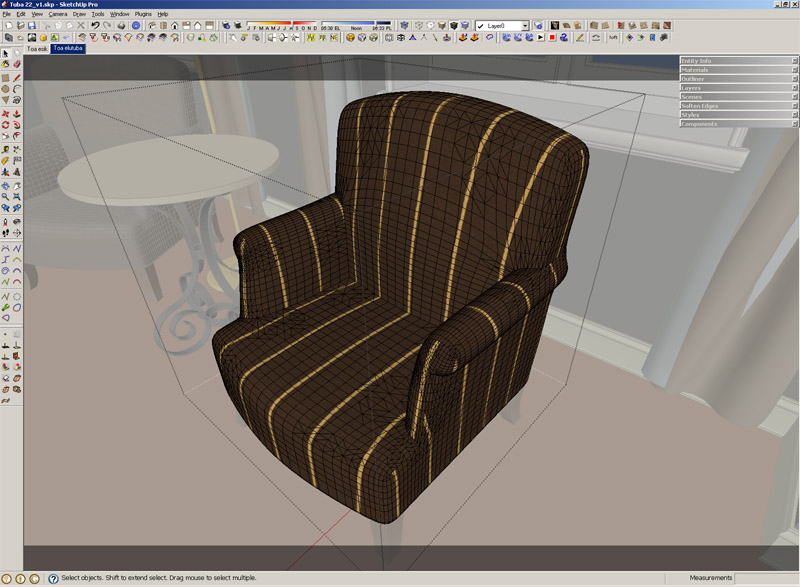The image size is (800, 587).
Task: Select the arrow Select tool
Action: 6,53
